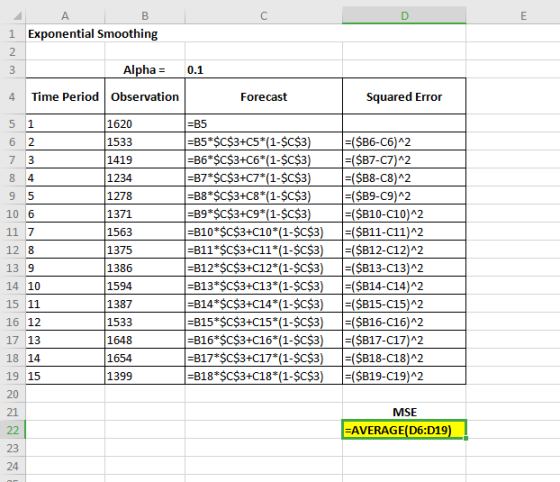Viewport: 560px width, 482px height.
Task: Select row 4 header
Action: tap(12, 96)
